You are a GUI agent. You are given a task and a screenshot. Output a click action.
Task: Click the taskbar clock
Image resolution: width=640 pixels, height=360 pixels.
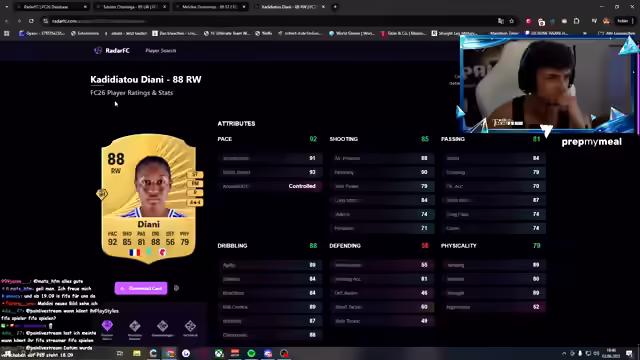611,353
